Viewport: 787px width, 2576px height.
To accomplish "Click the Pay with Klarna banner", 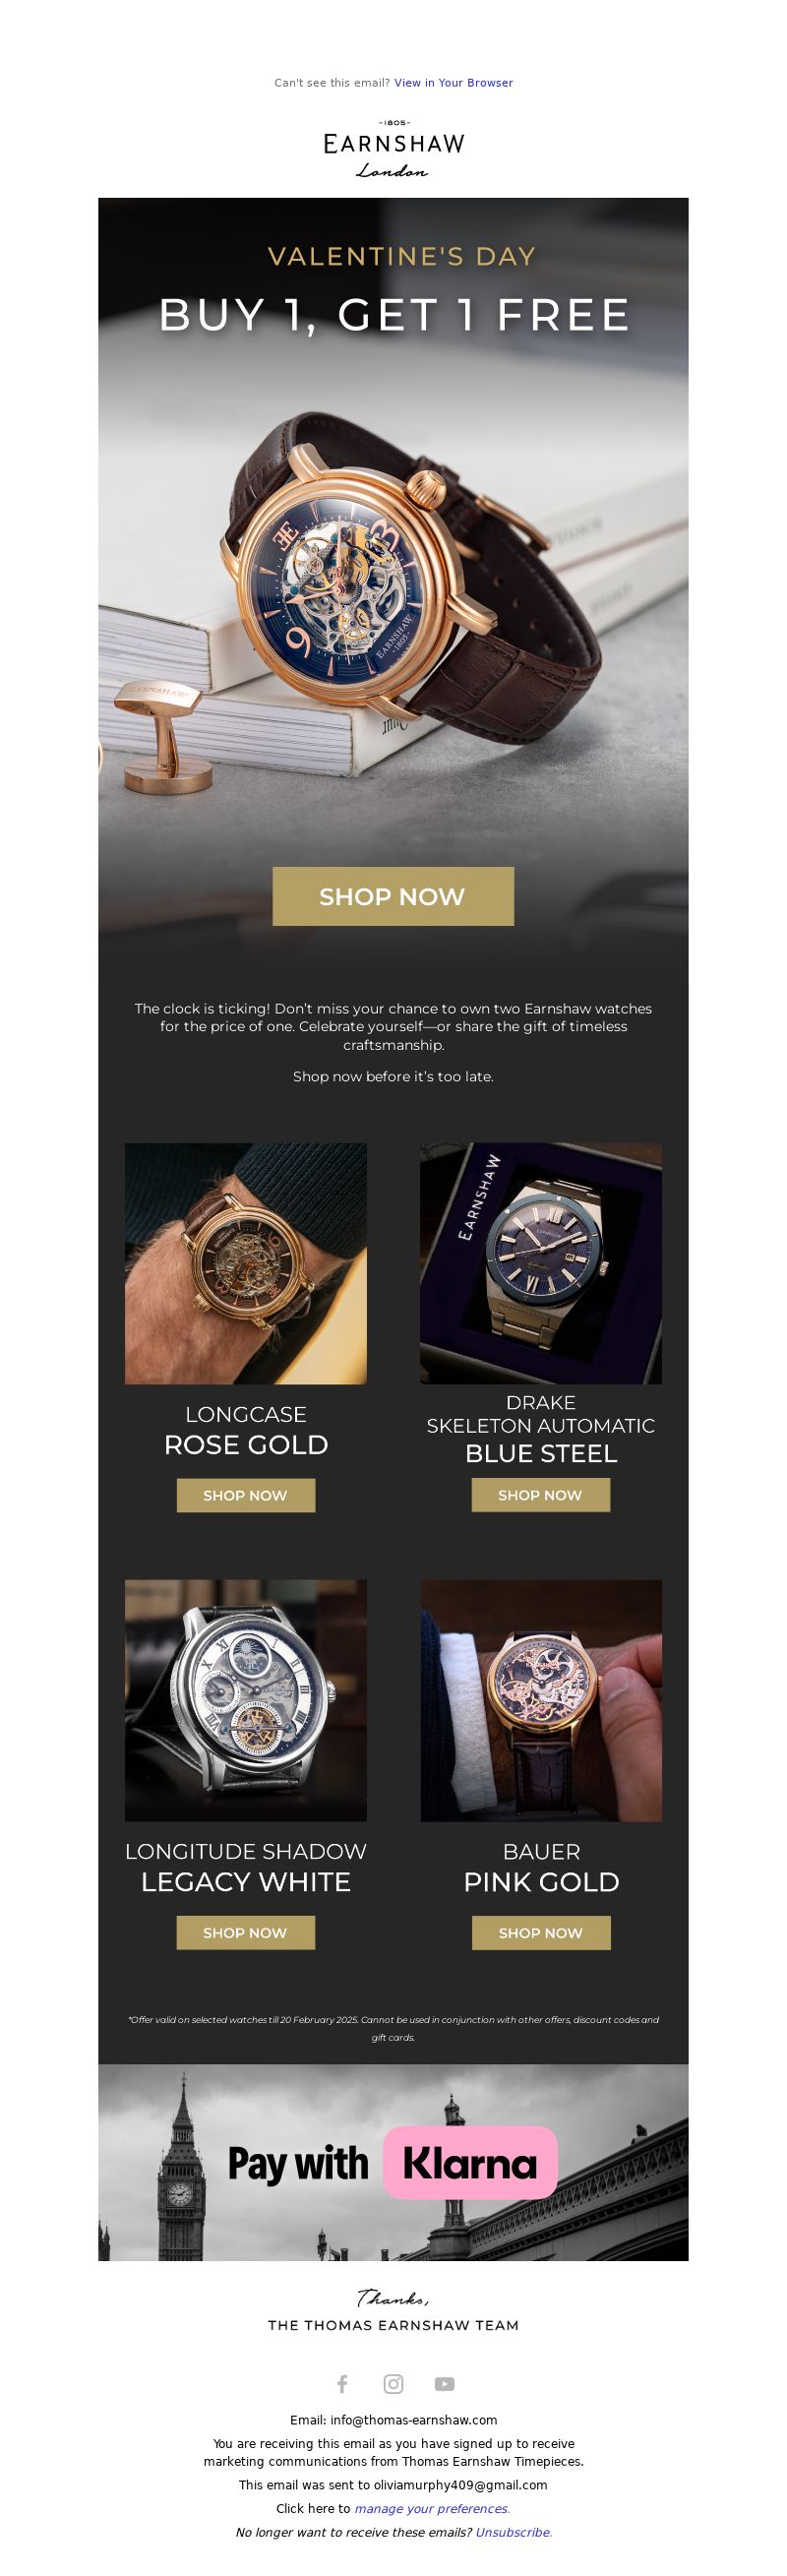I will (393, 2162).
